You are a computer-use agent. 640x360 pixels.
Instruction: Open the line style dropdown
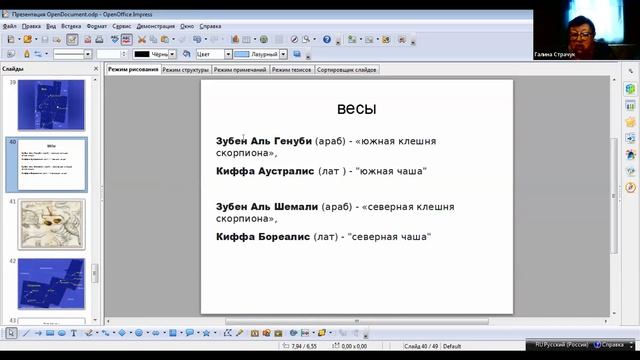(88, 54)
